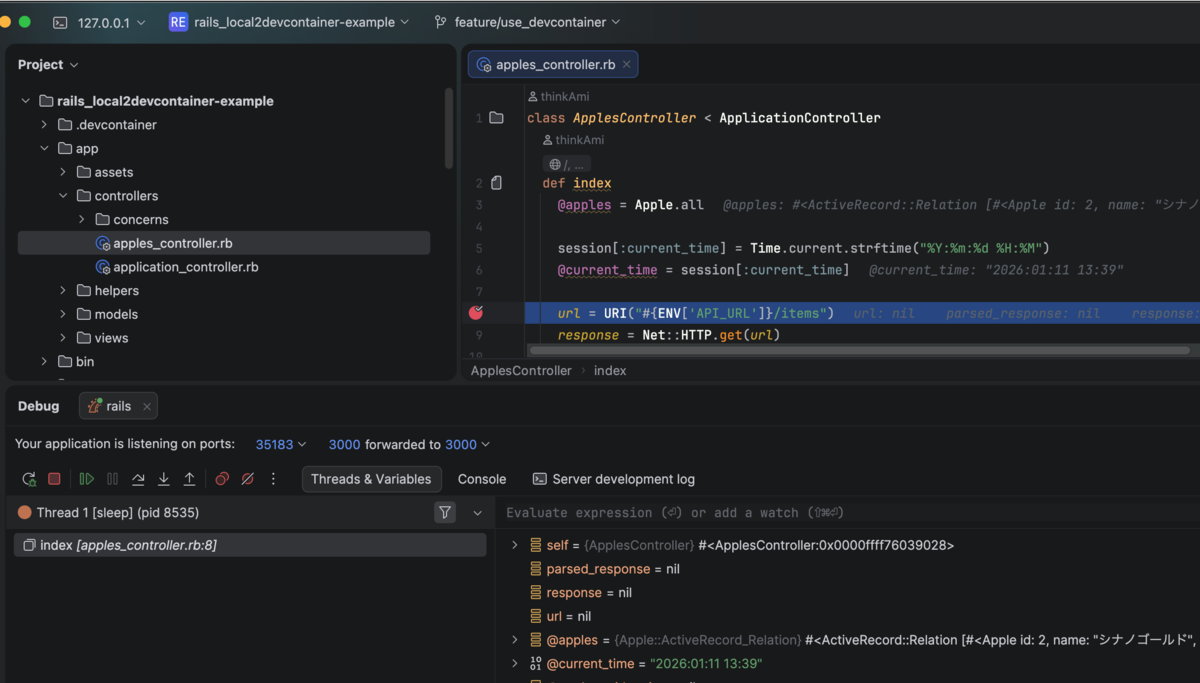Expand the assets folder

(63, 172)
